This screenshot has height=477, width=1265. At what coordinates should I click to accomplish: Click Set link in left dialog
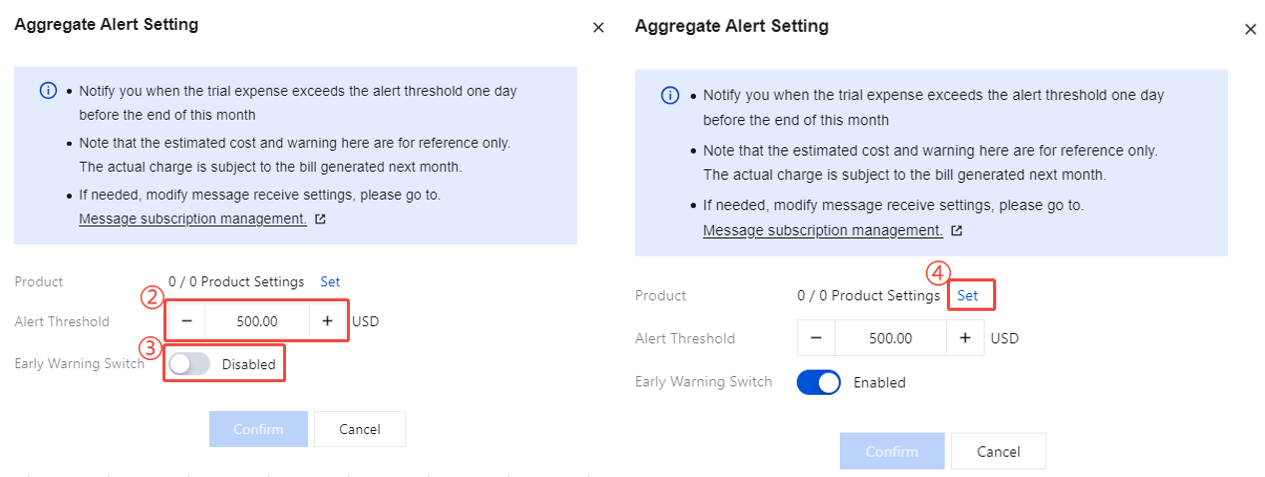[x=330, y=282]
